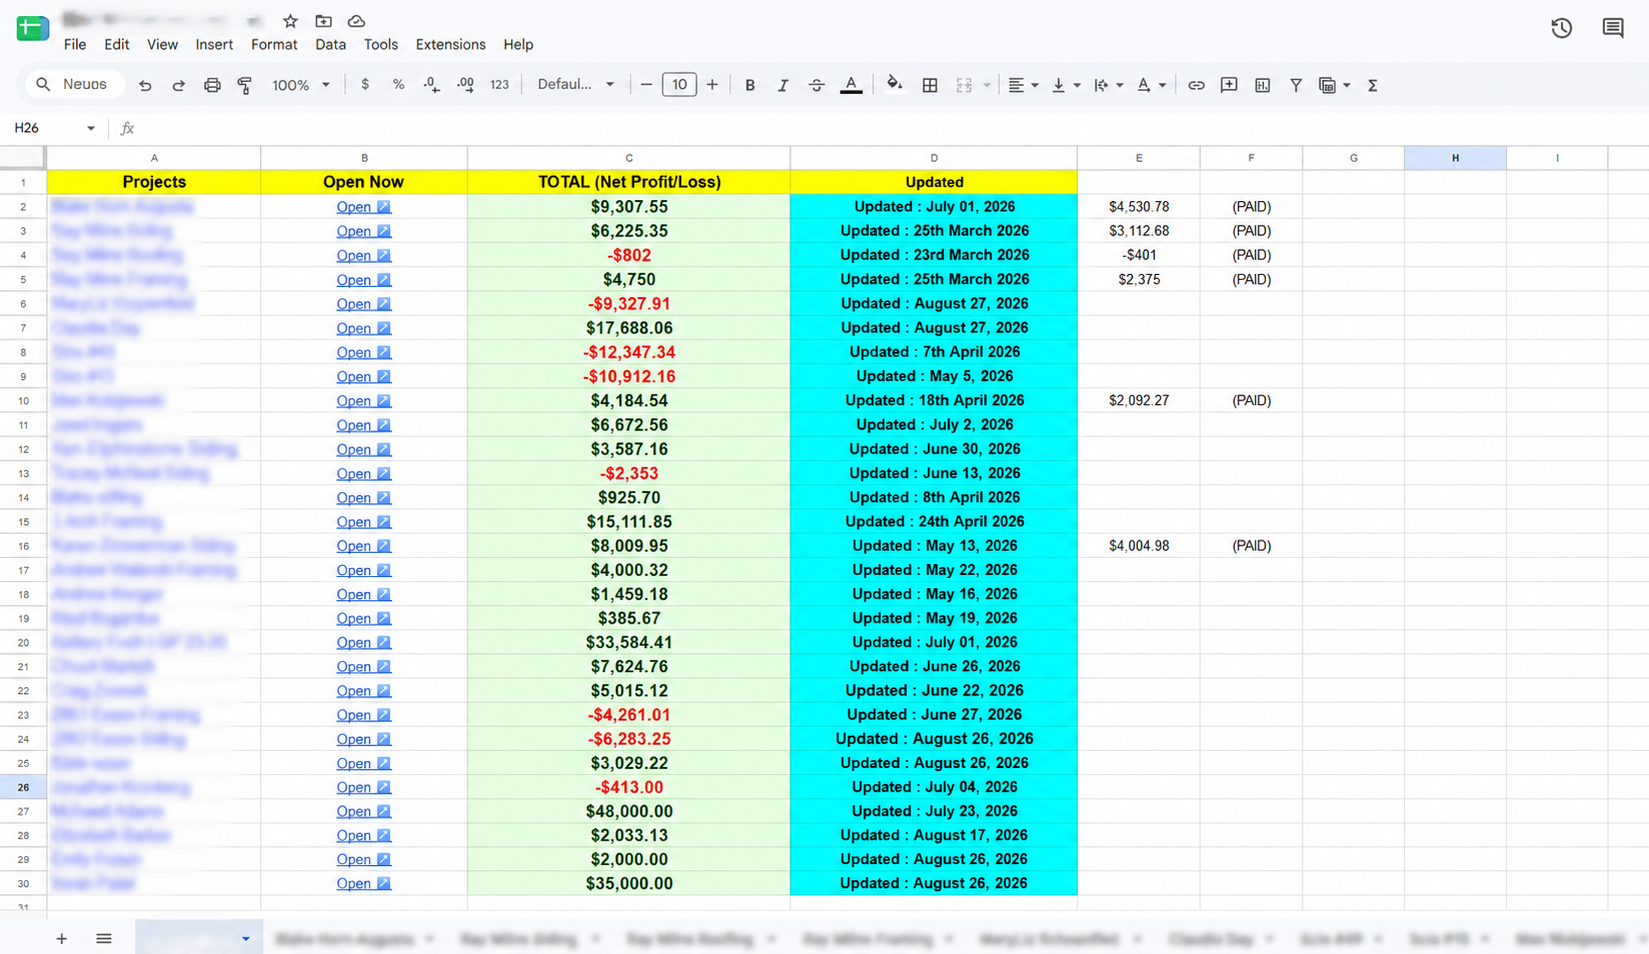Expand the filter views dropdown

[x=1347, y=85]
